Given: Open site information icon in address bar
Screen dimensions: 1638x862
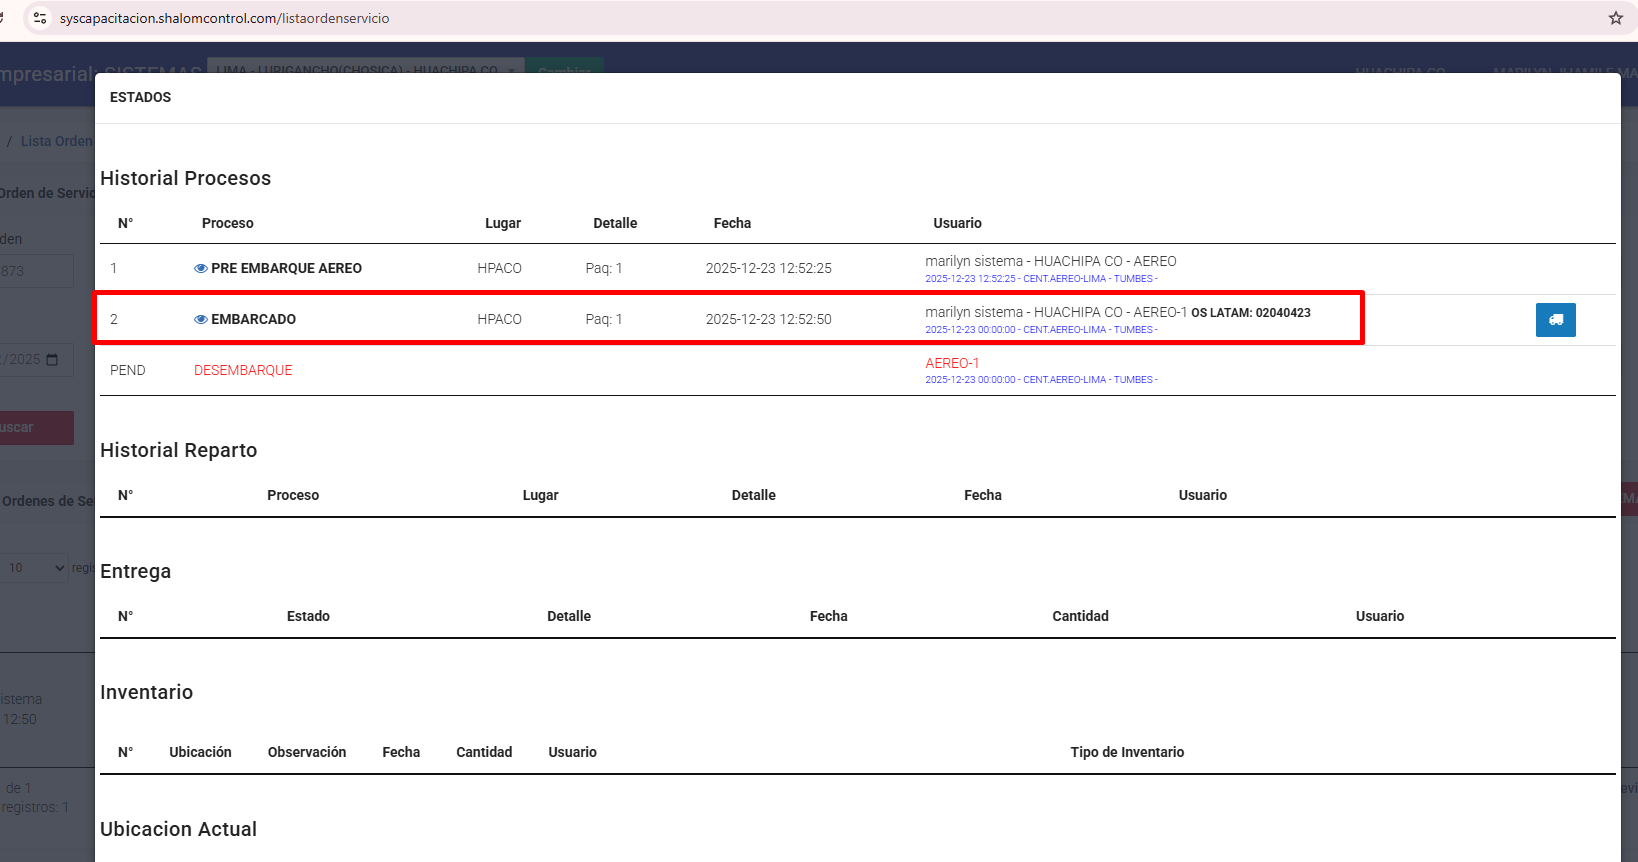Looking at the screenshot, I should 40,18.
